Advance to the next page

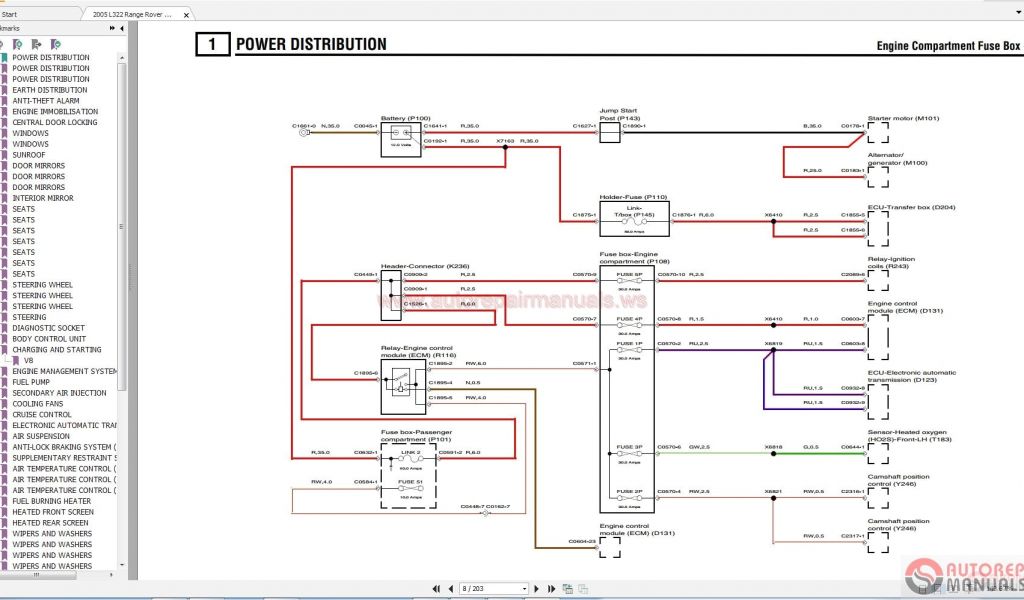coord(538,589)
